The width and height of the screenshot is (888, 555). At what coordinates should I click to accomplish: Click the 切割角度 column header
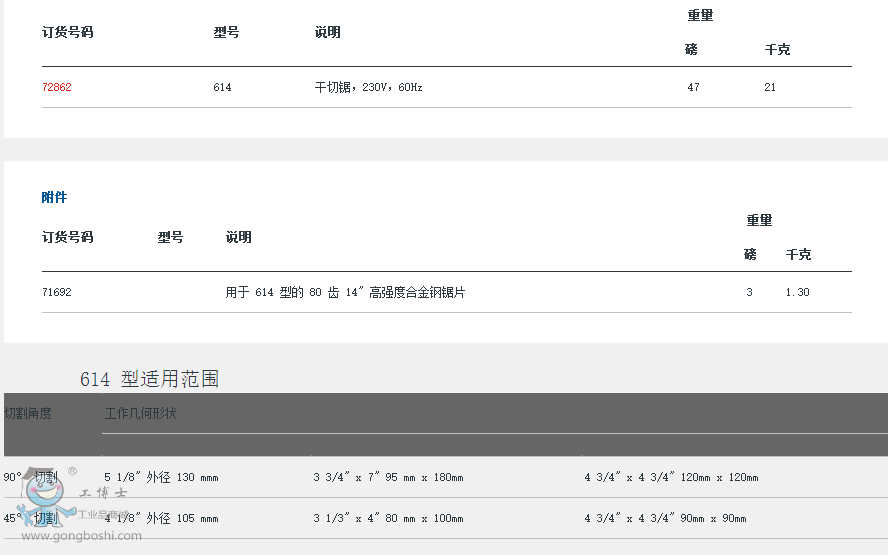click(x=28, y=413)
